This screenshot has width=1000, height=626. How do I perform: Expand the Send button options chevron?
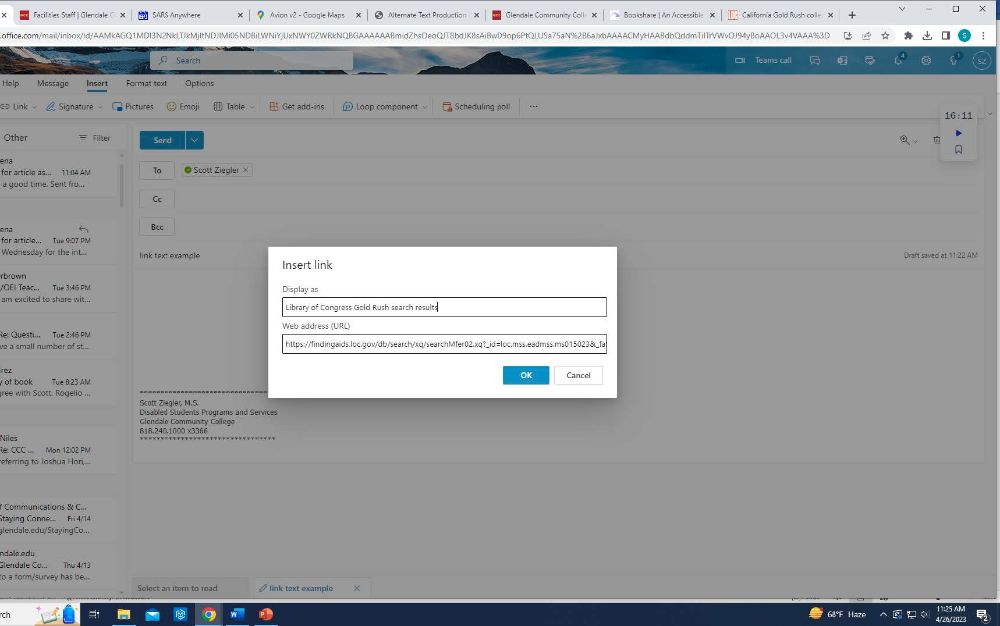[x=193, y=140]
